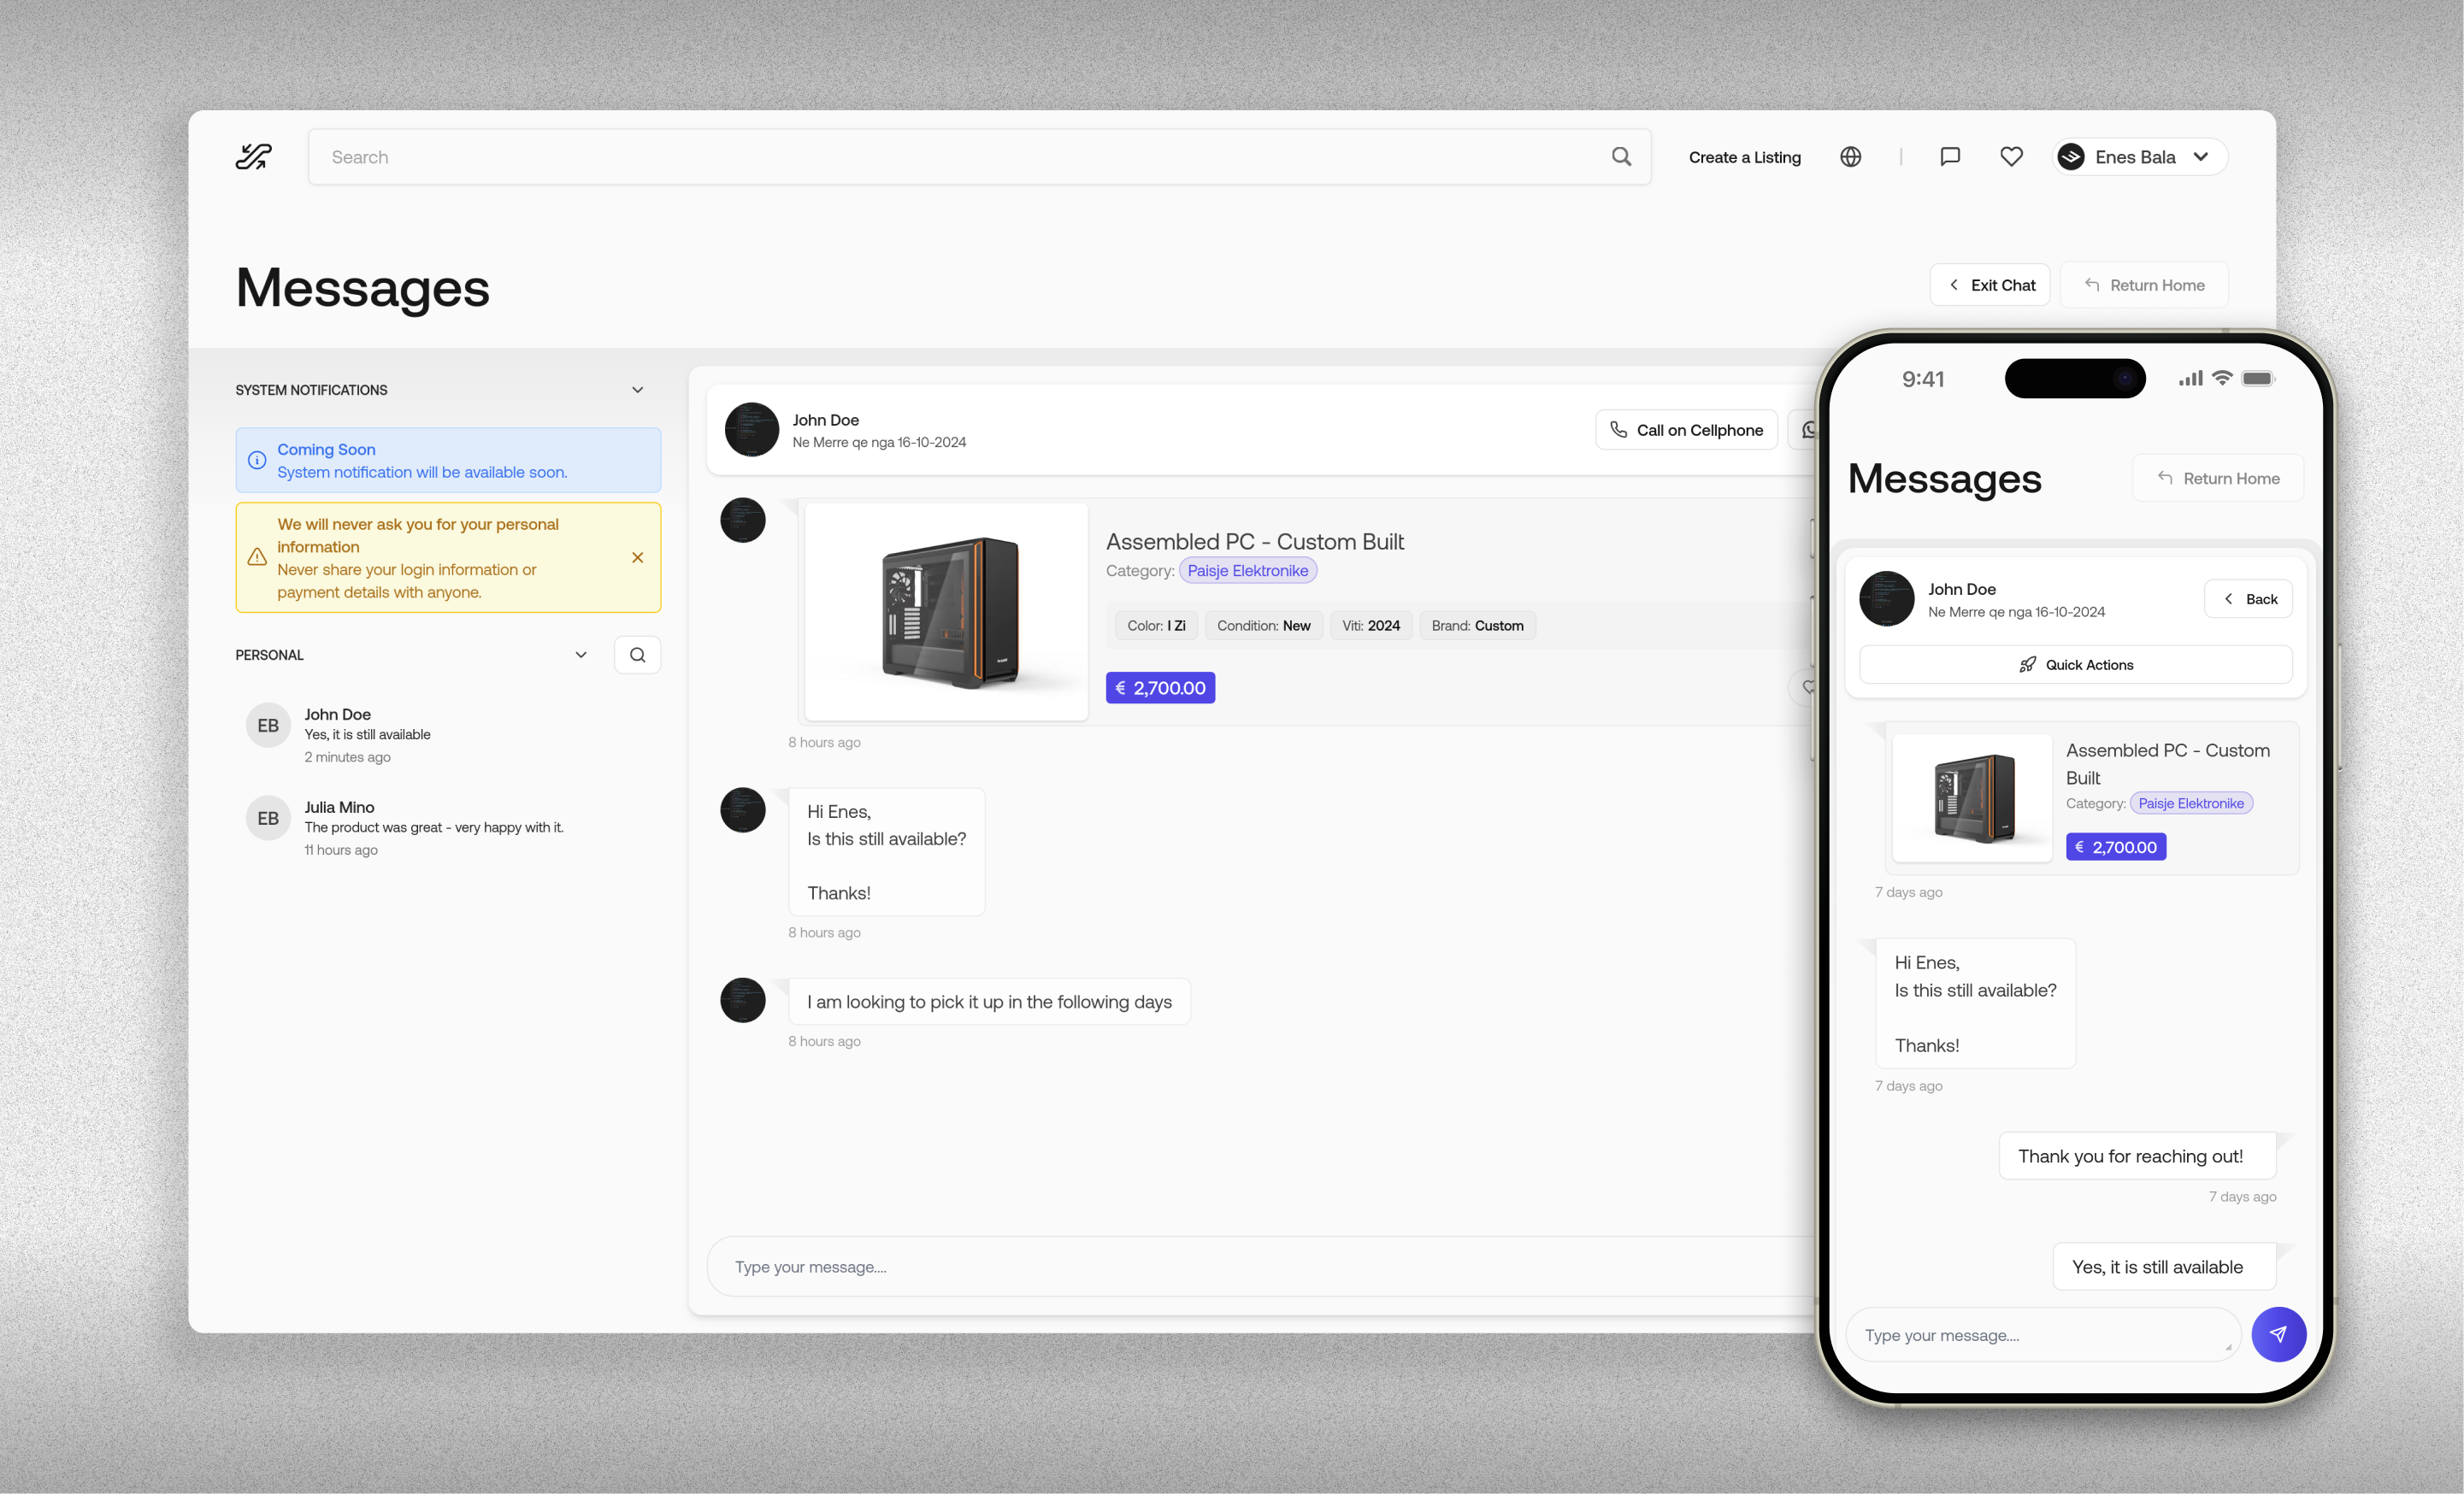The image size is (2464, 1494).
Task: Click the globe/language icon in navbar
Action: 1850,156
